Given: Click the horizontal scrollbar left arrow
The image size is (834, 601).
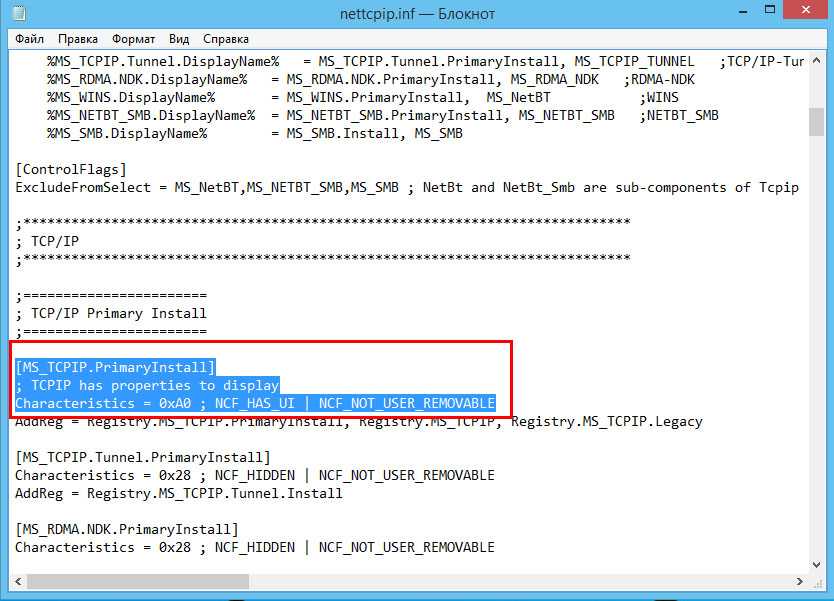Looking at the screenshot, I should (x=17, y=581).
